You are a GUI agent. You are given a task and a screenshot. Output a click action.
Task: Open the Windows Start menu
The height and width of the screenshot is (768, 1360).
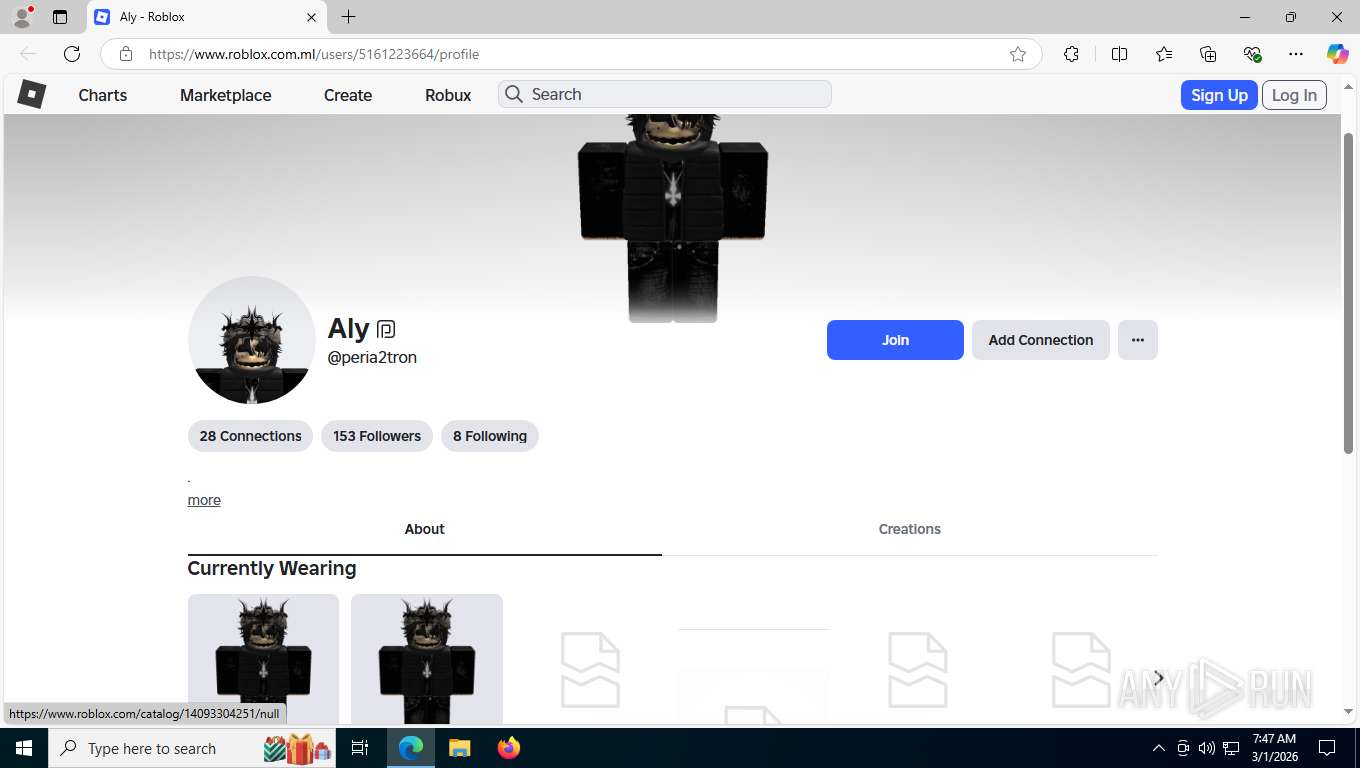(24, 748)
